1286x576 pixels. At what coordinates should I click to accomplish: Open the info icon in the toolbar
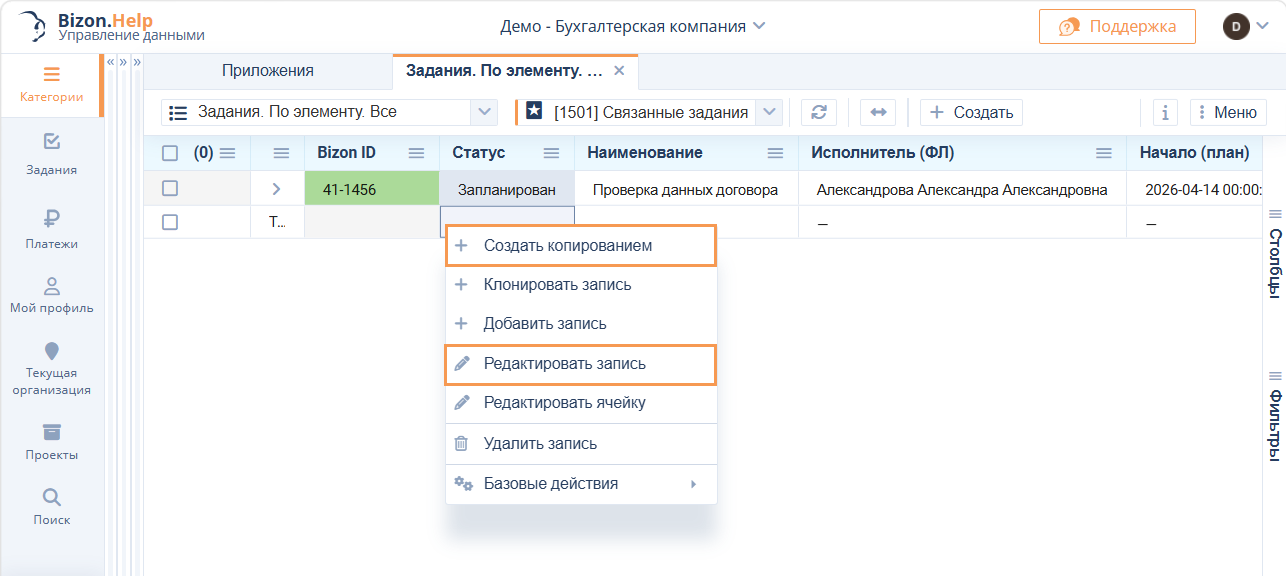click(1165, 112)
